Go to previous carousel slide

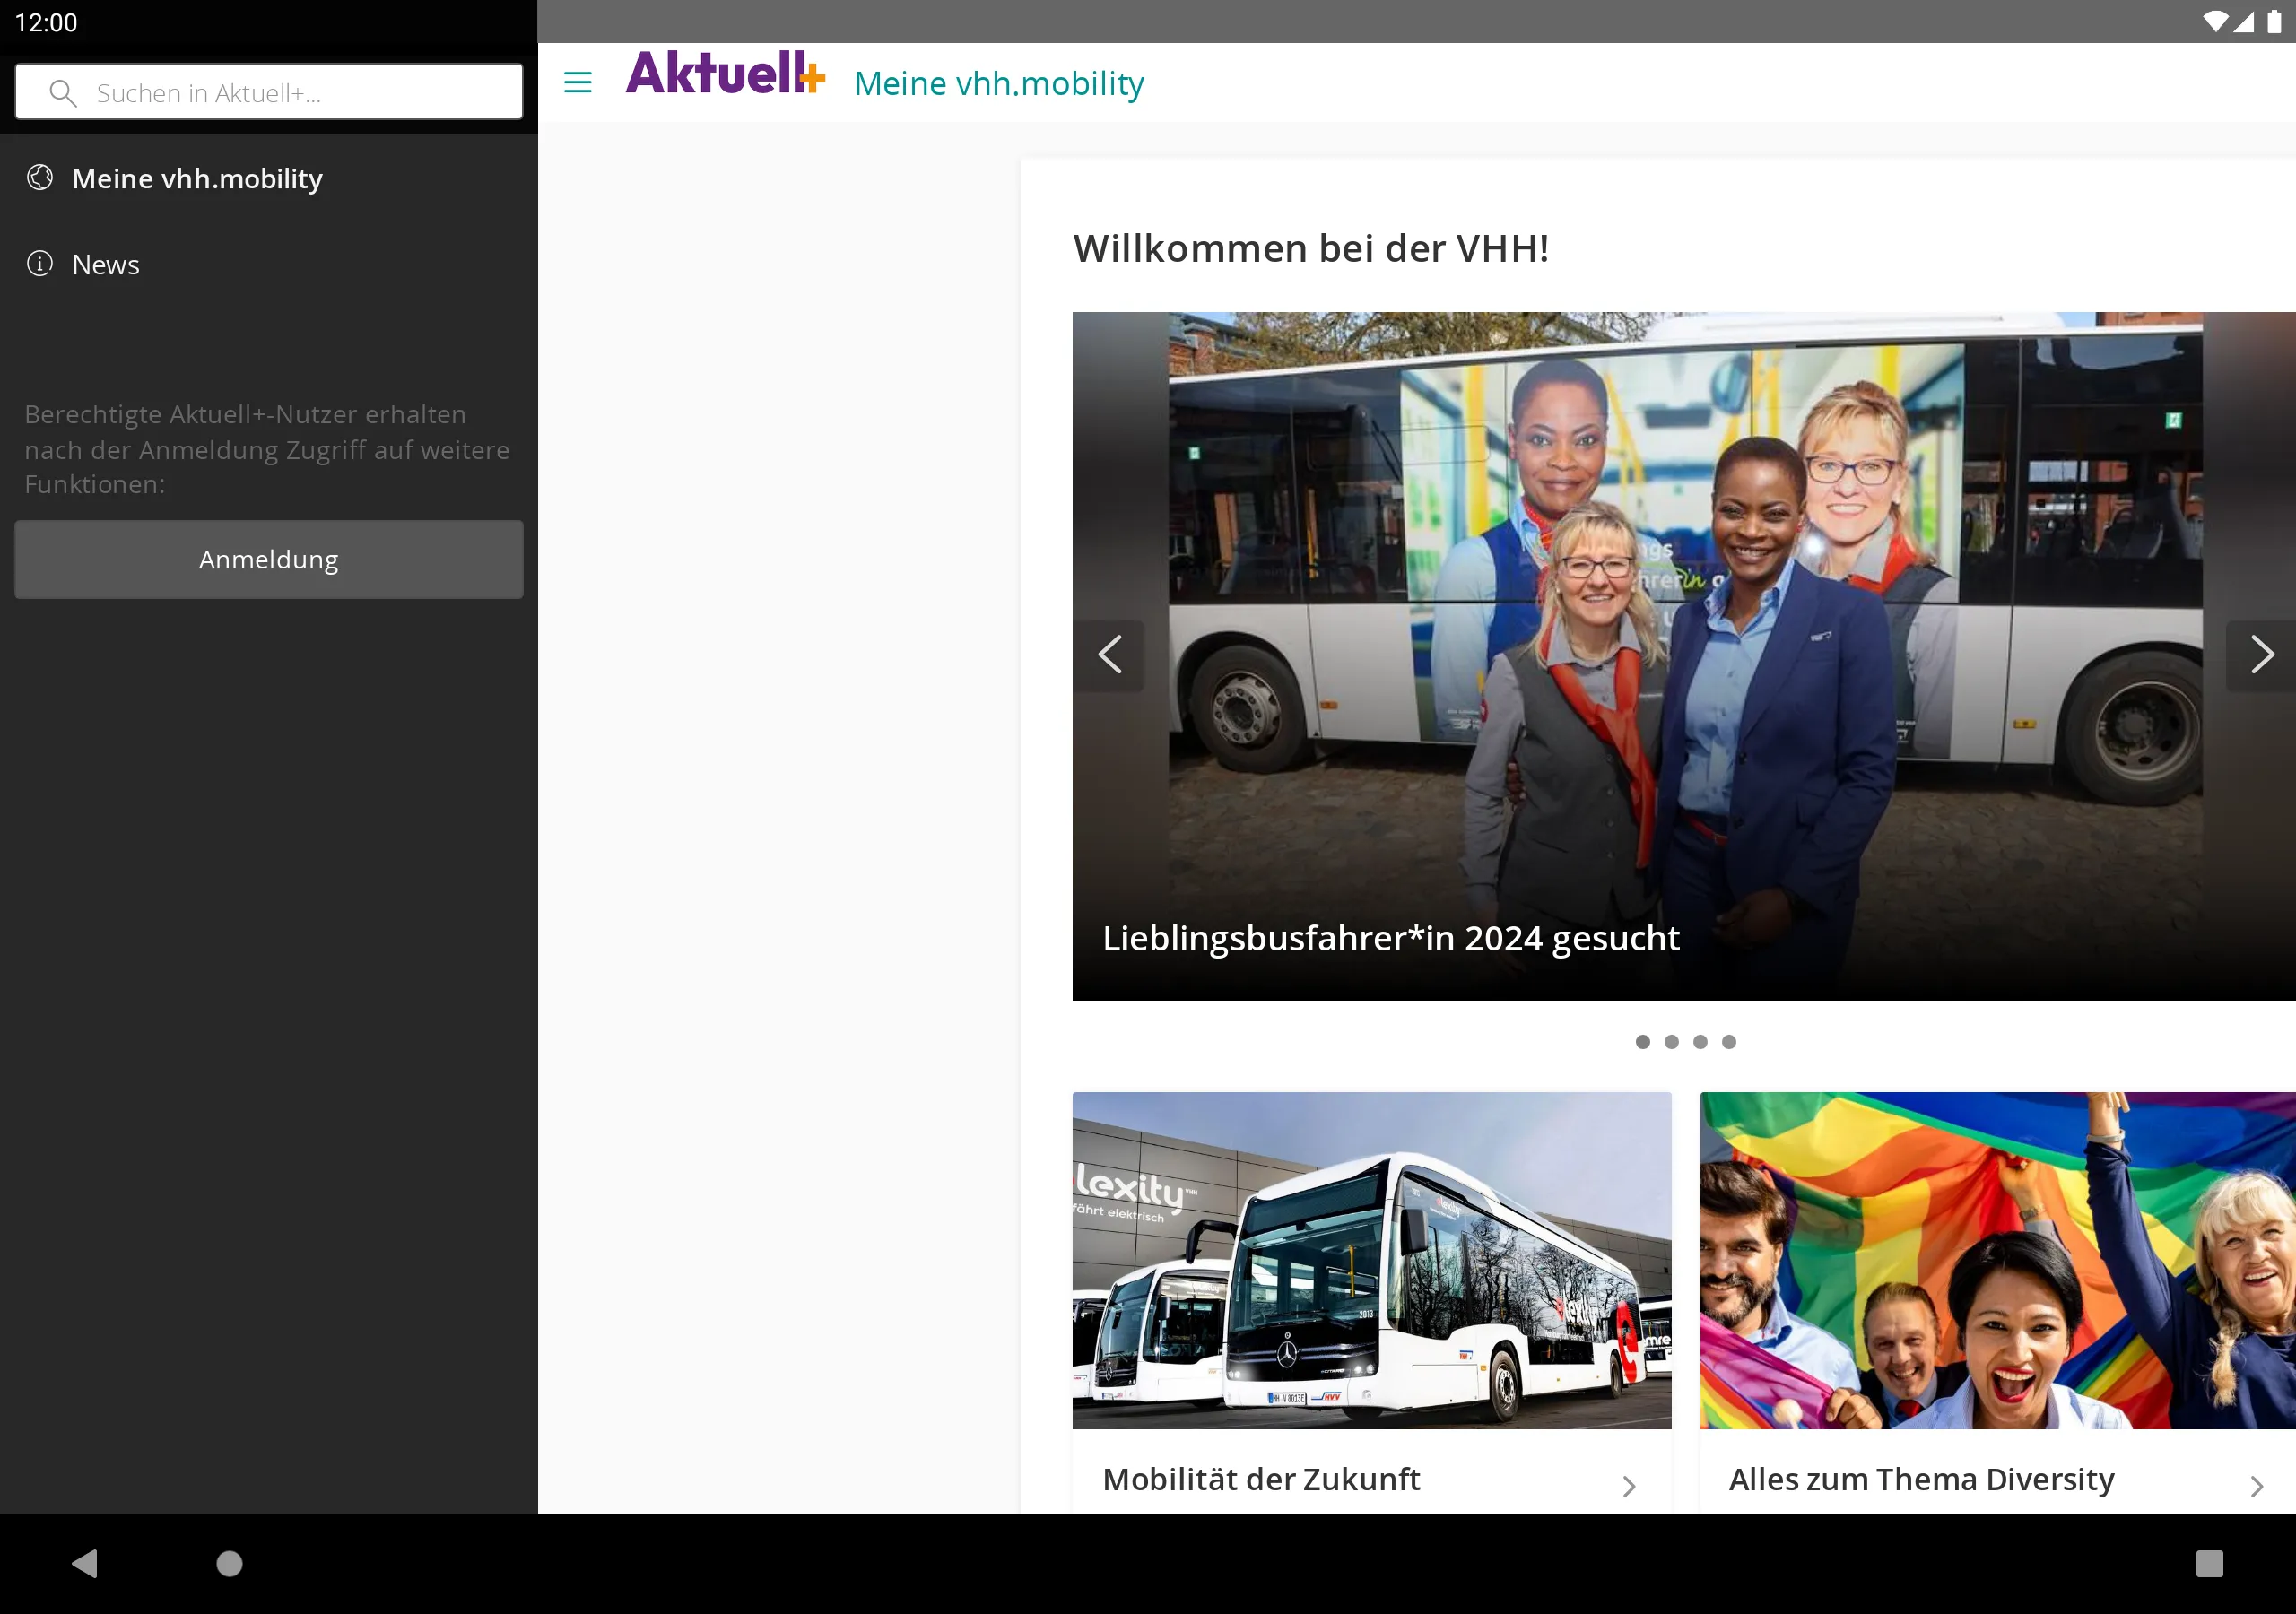tap(1110, 655)
